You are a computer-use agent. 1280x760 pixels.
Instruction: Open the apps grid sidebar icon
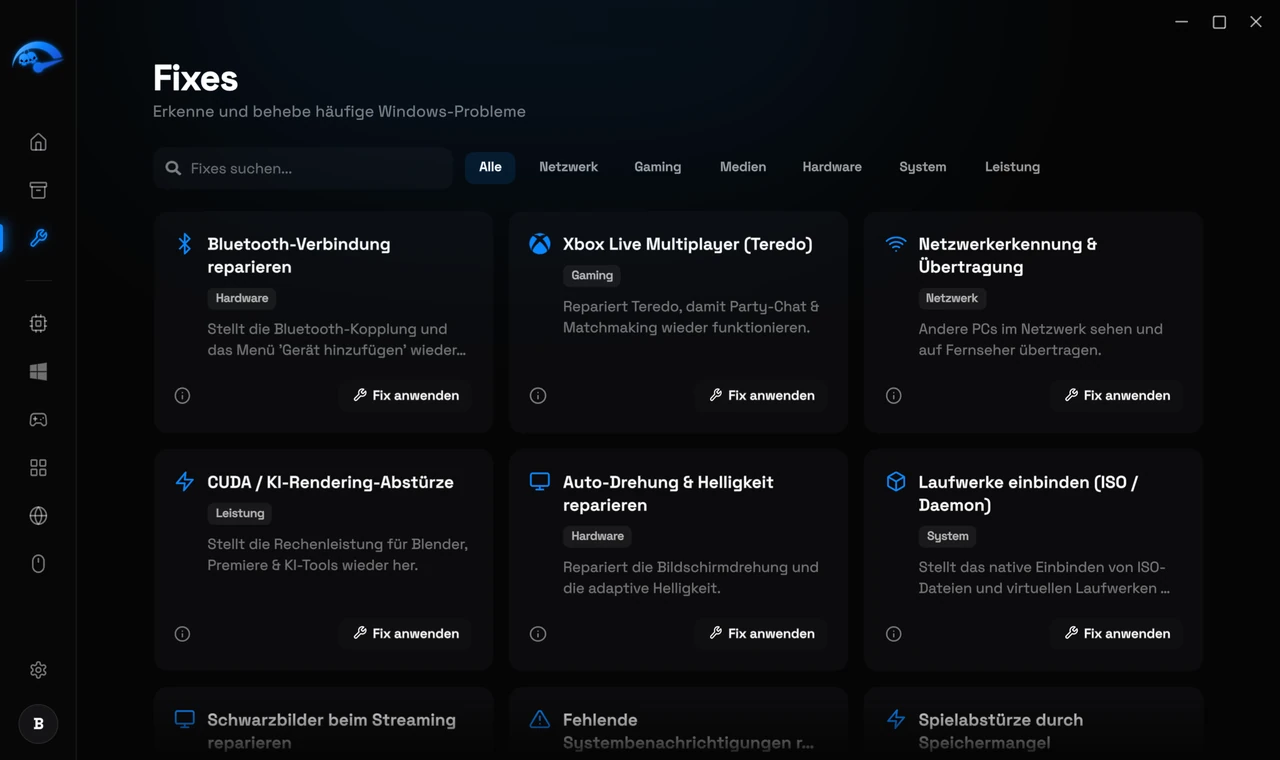click(x=38, y=468)
